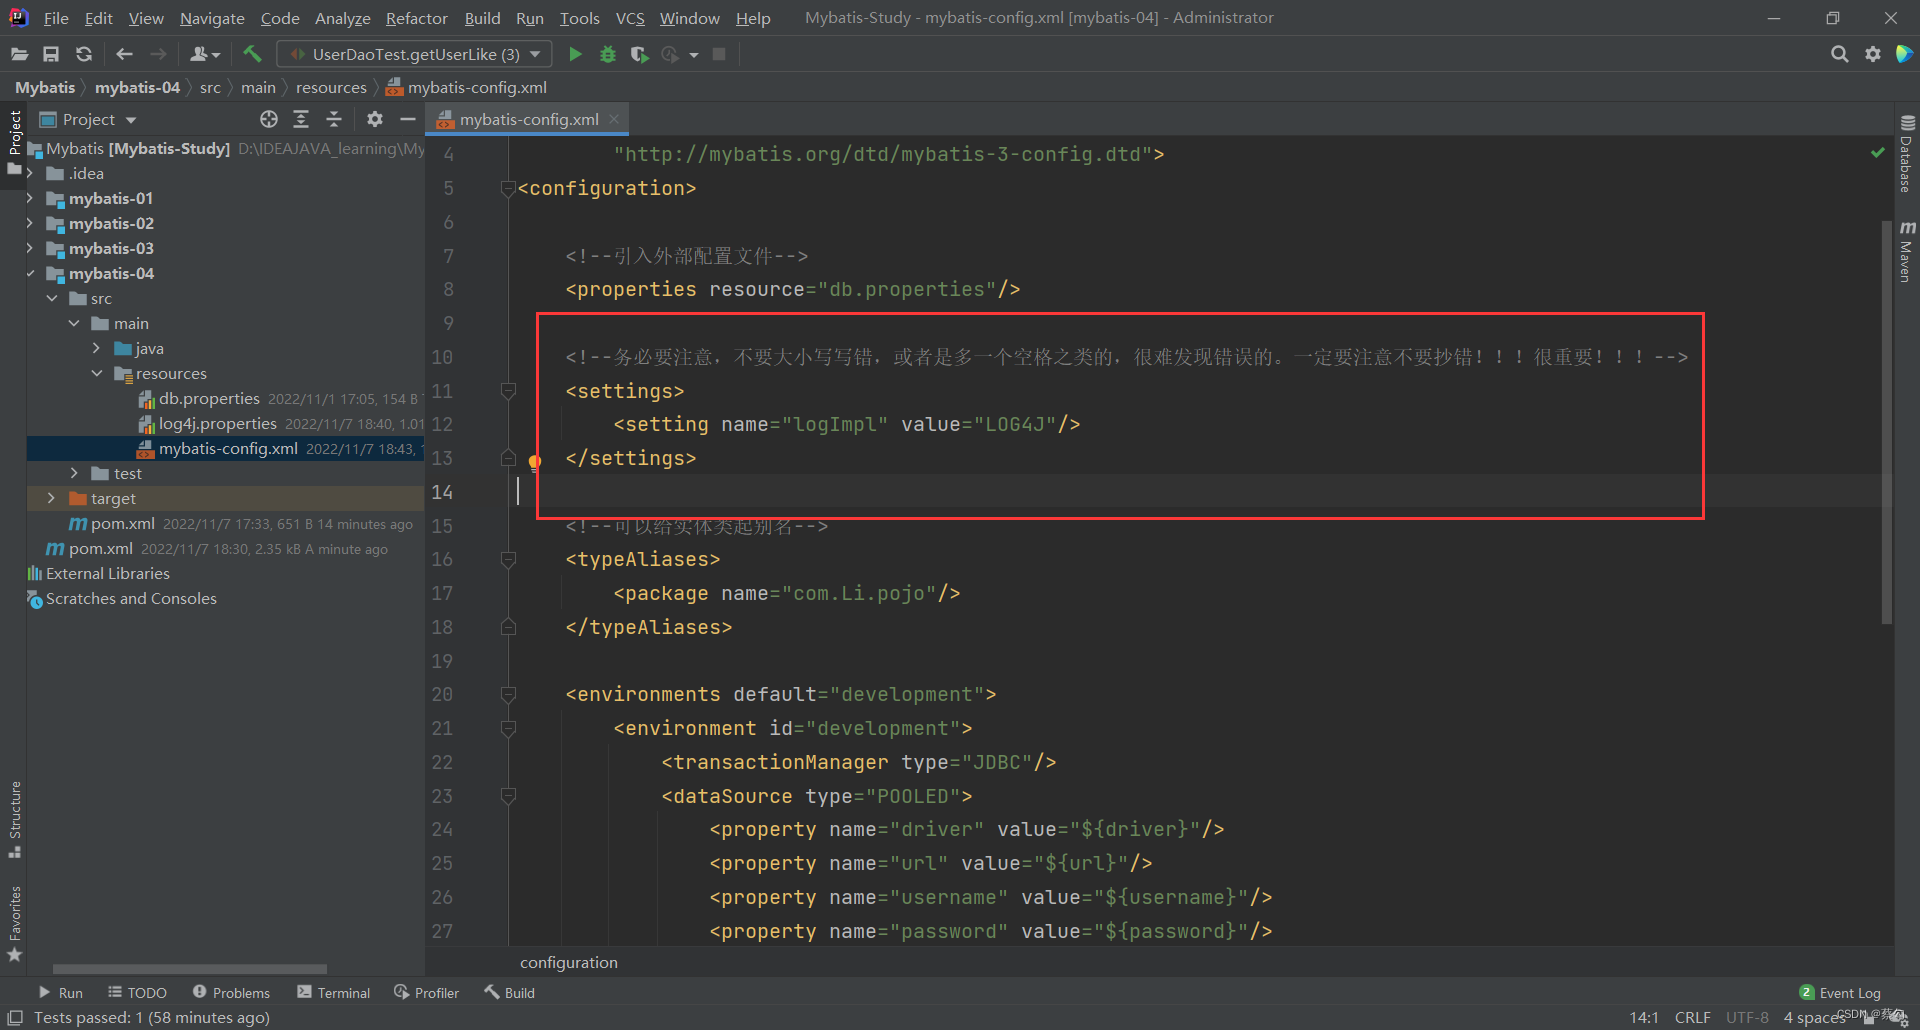Open the Run tool window button
Viewport: 1920px width, 1030px height.
pyautogui.click(x=61, y=993)
